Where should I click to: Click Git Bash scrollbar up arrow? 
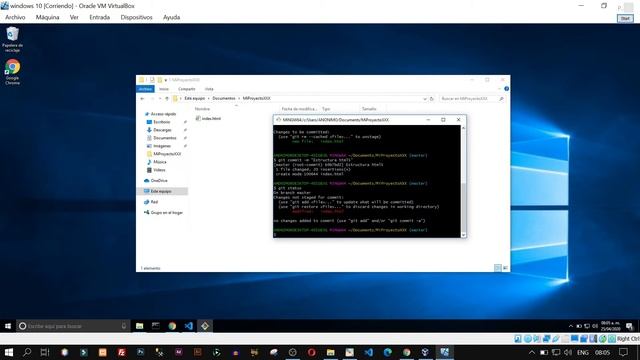coord(463,128)
